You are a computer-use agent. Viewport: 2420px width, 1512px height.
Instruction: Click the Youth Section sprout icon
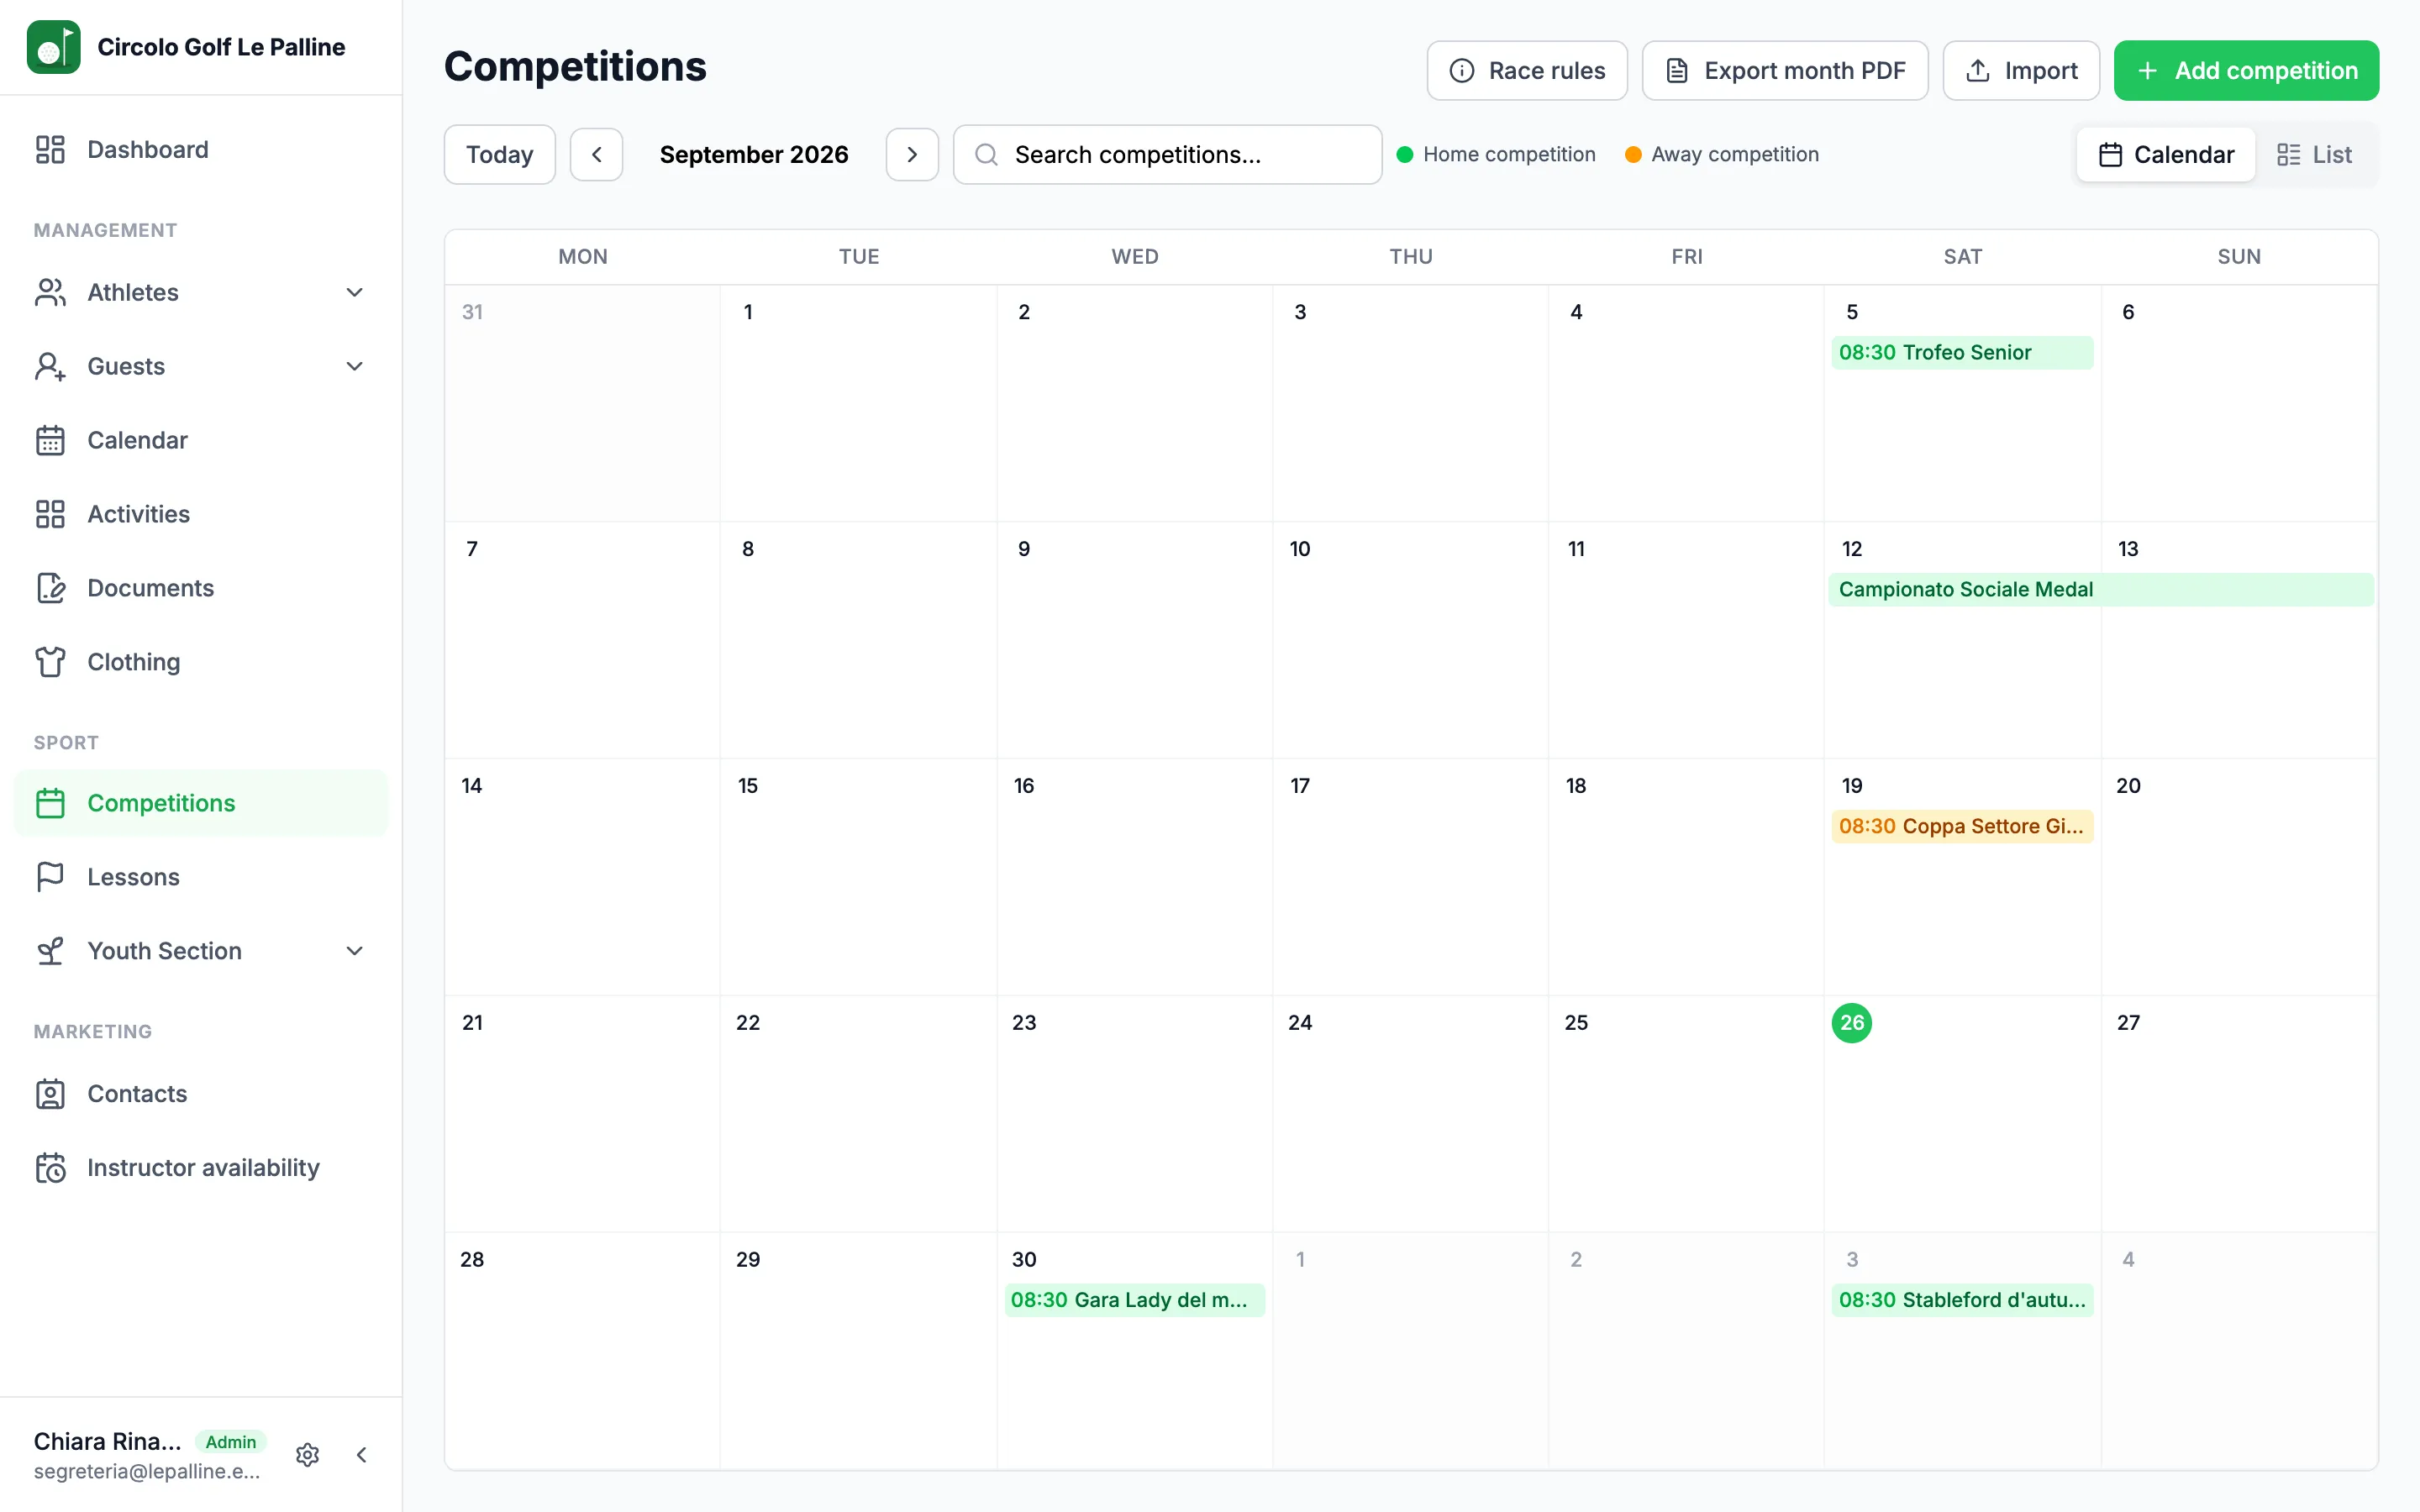pyautogui.click(x=50, y=951)
